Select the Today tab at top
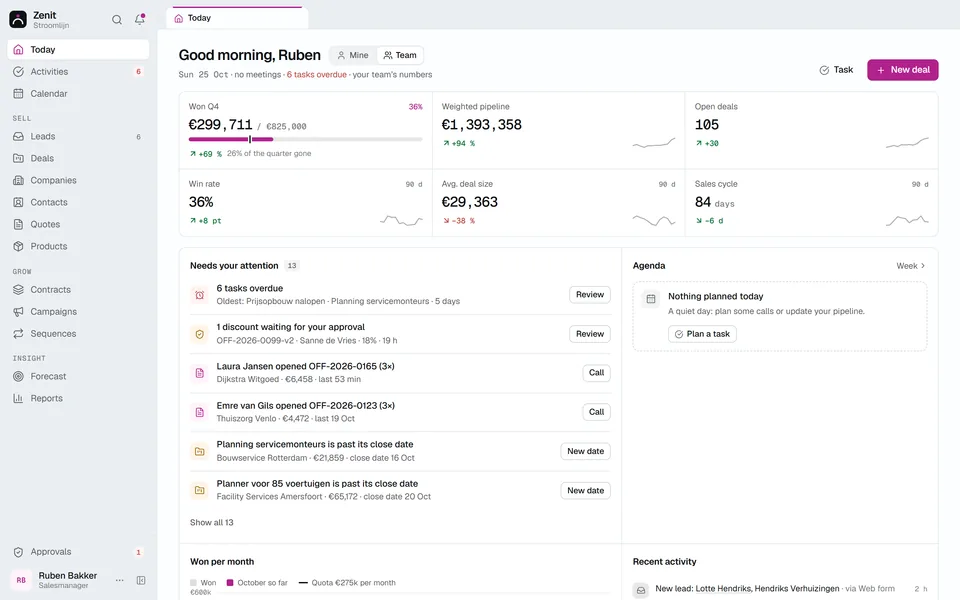This screenshot has width=960, height=600. pyautogui.click(x=237, y=18)
